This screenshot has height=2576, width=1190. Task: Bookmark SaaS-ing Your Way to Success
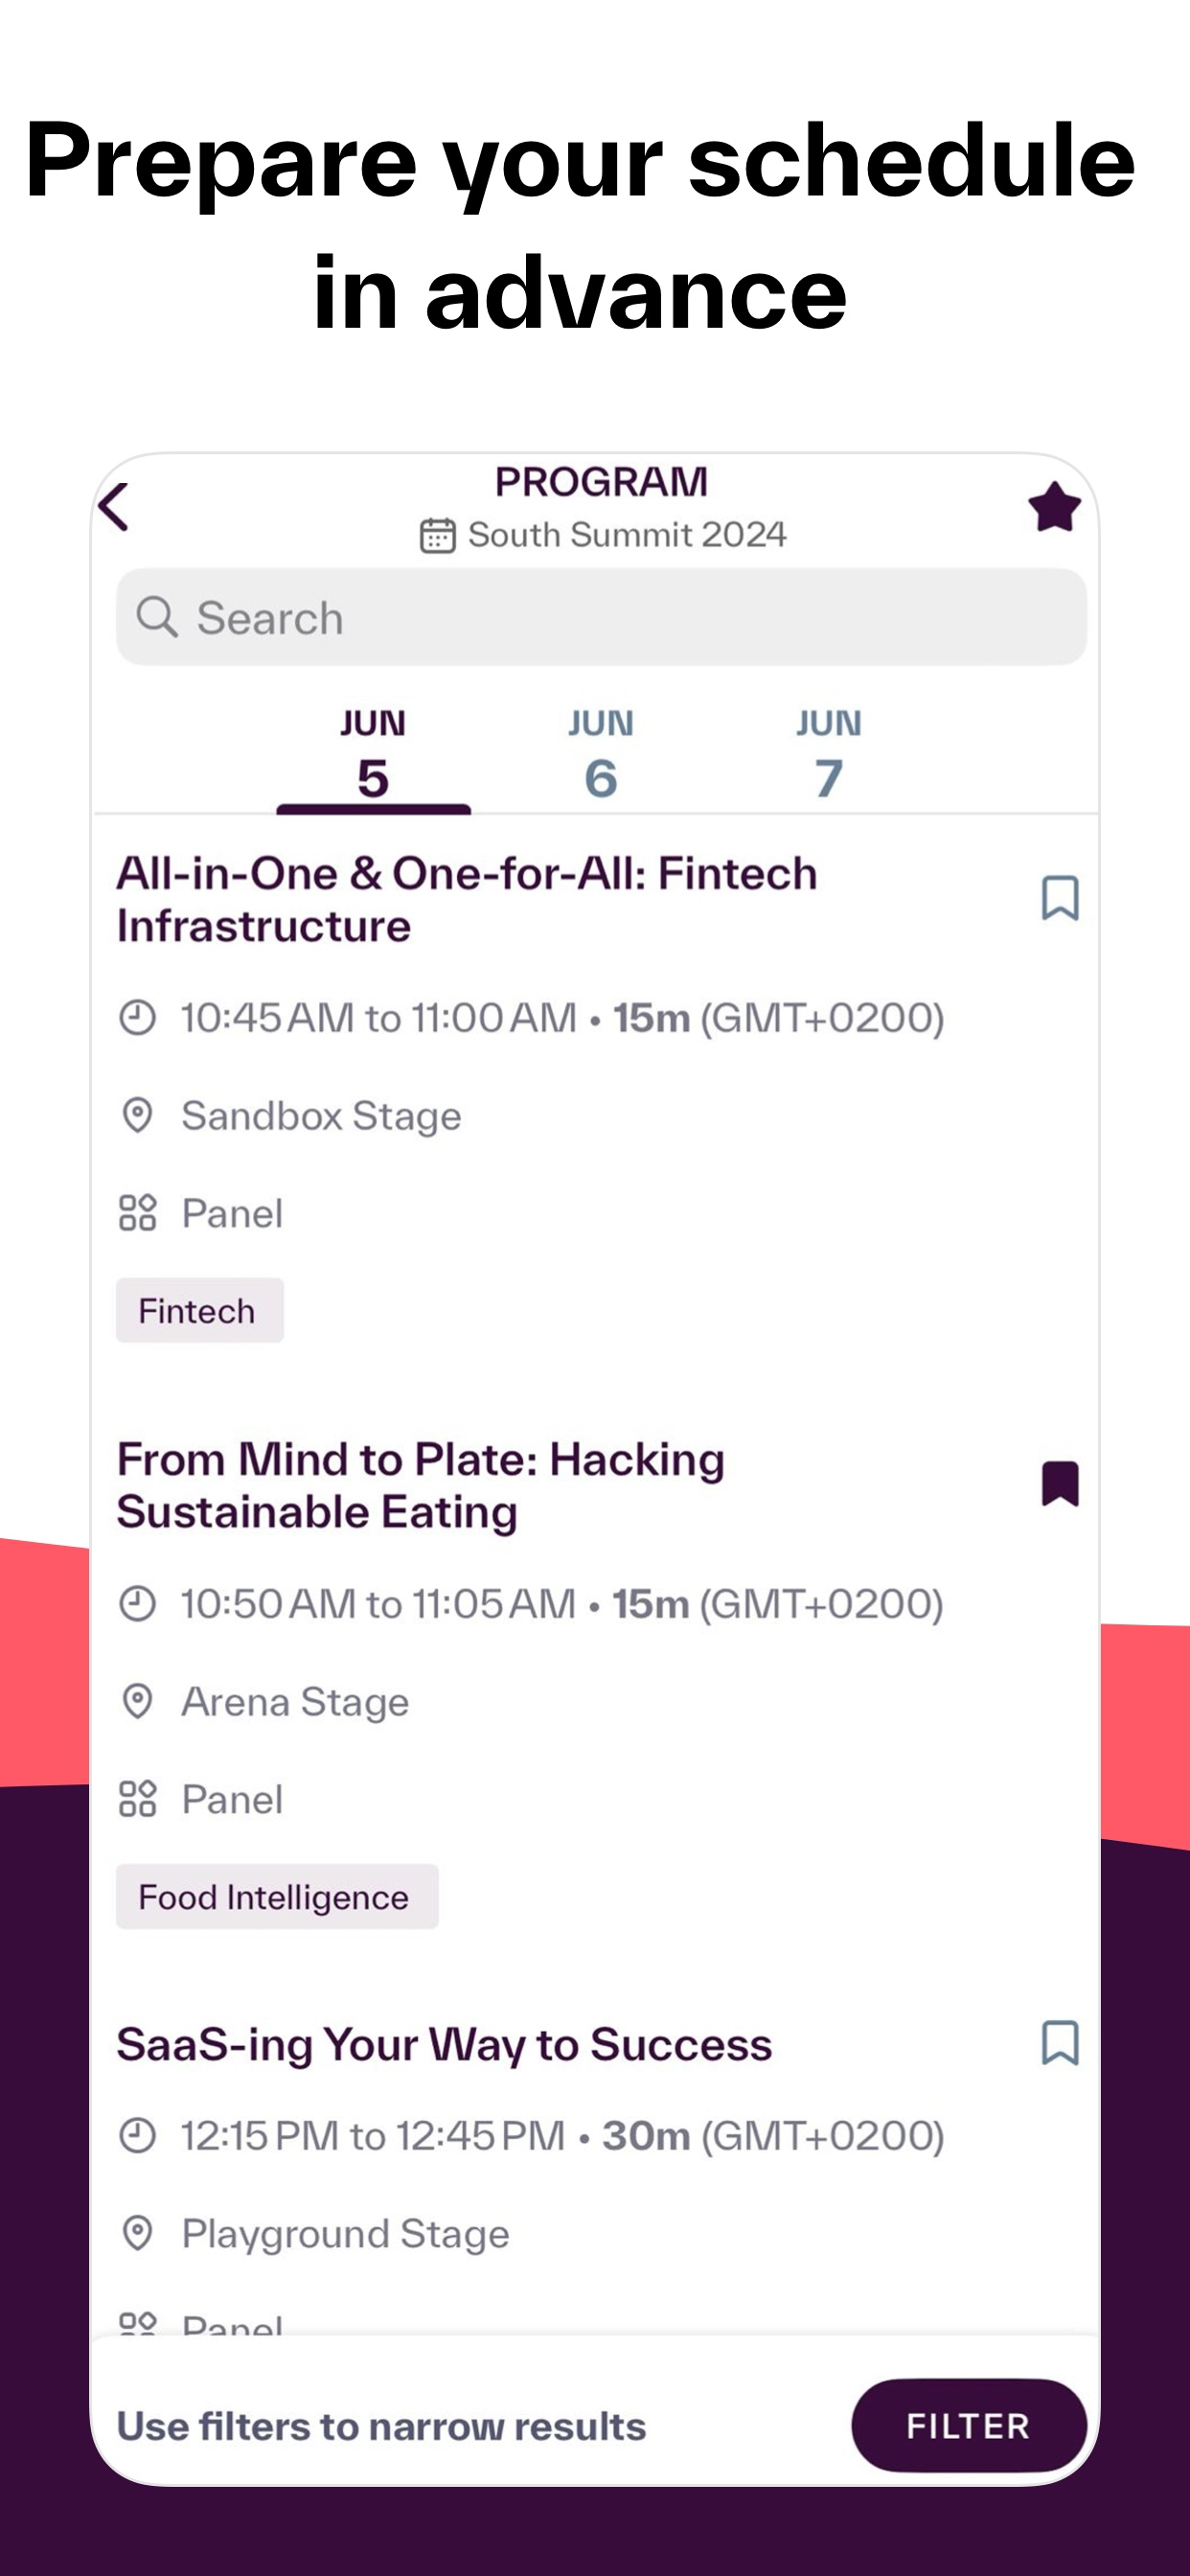click(1060, 2042)
